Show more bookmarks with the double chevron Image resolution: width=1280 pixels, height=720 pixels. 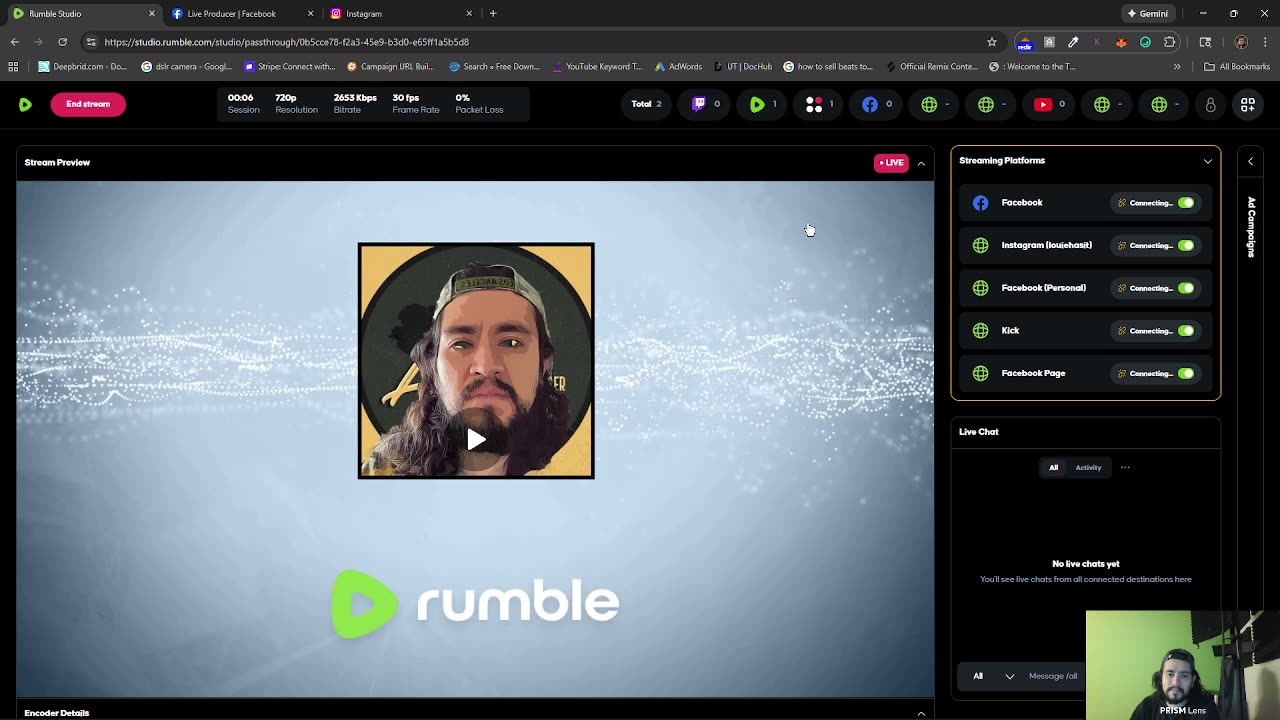(x=1177, y=67)
